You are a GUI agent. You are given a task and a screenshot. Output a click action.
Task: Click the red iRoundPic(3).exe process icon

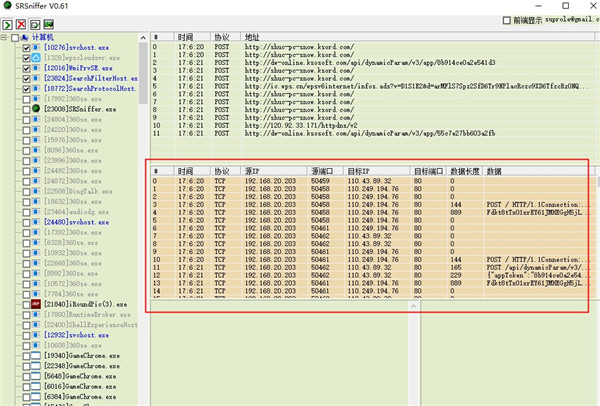coord(37,302)
